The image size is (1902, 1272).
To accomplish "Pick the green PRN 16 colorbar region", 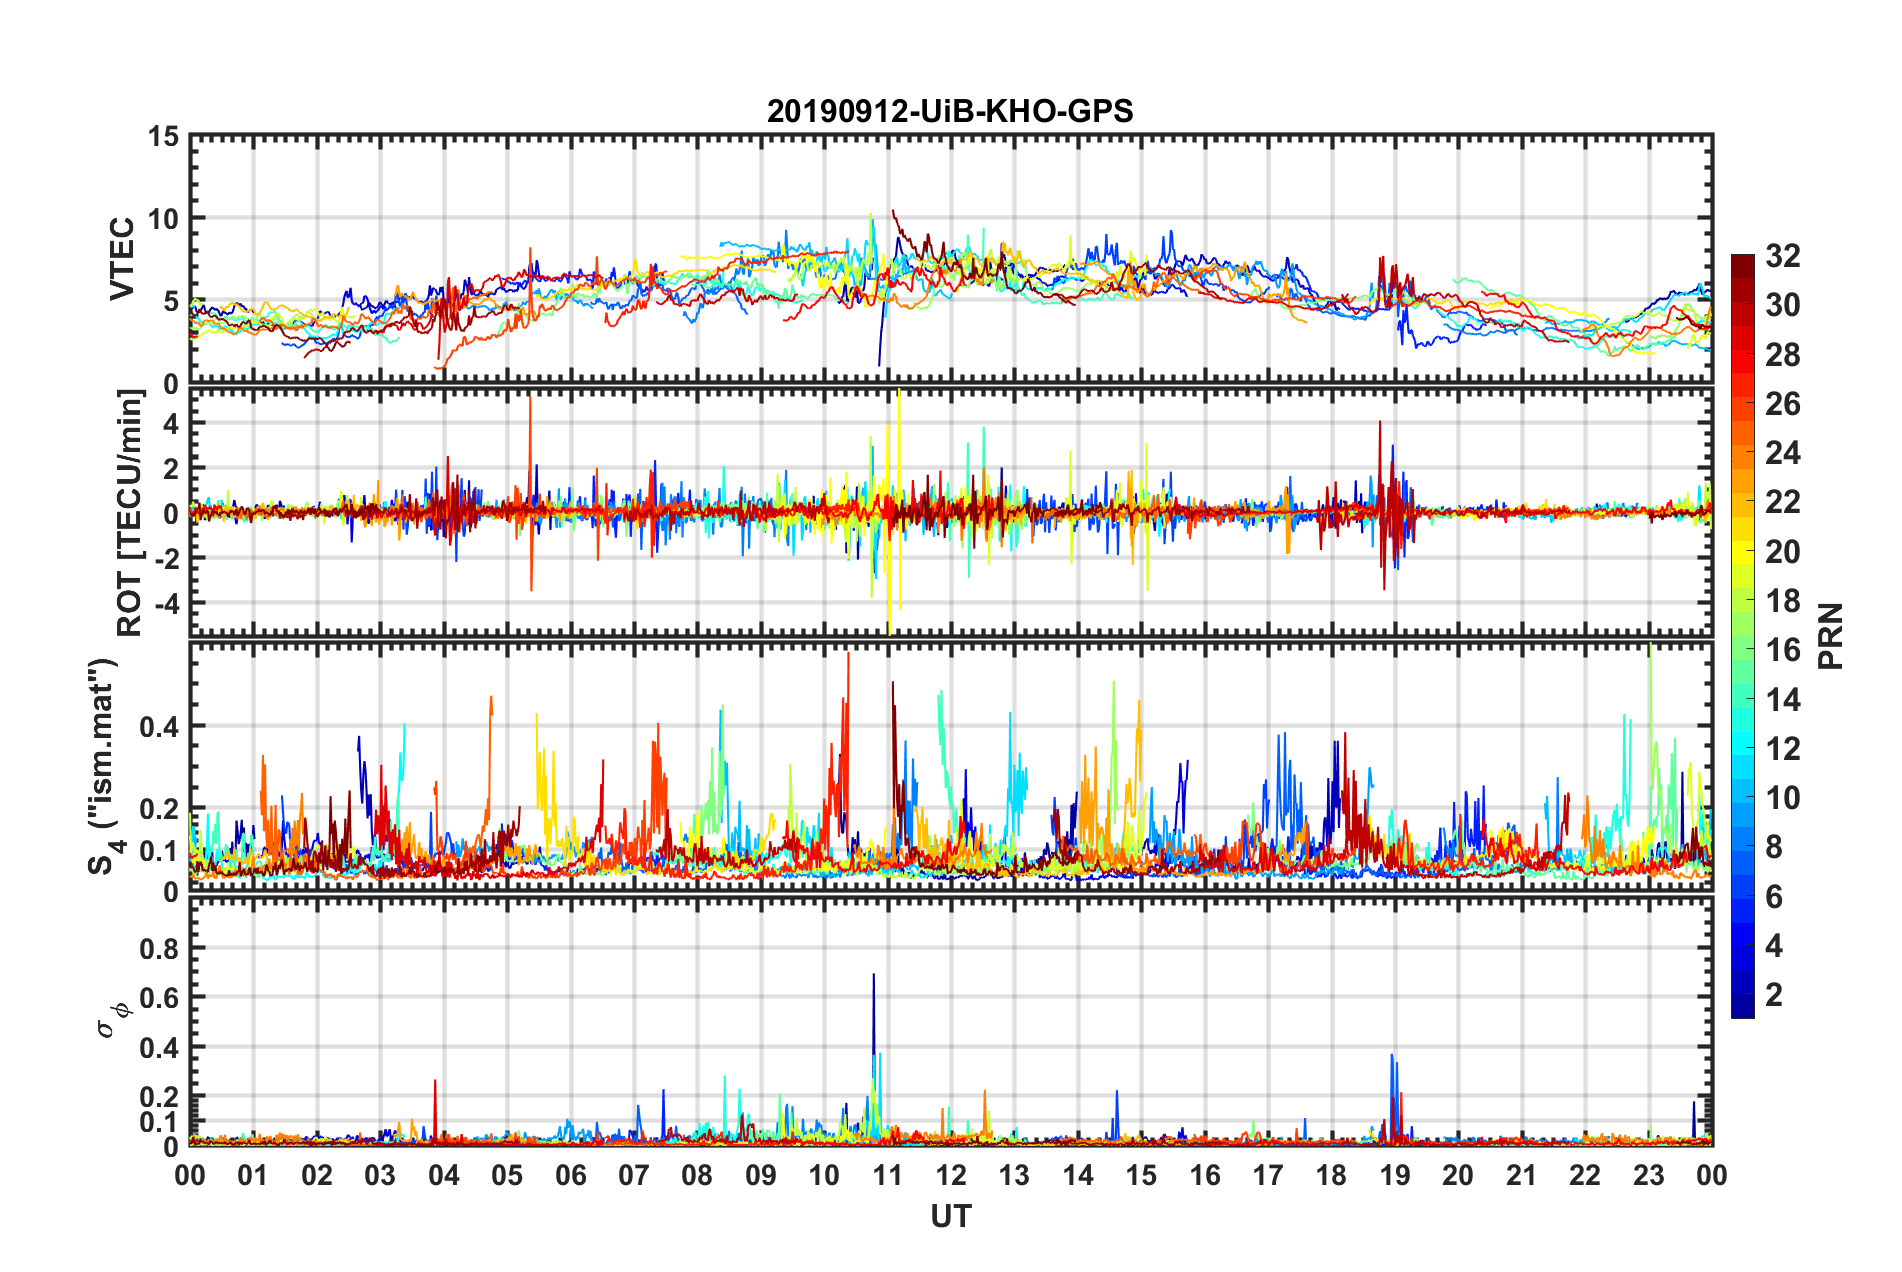I will 1742,649.
